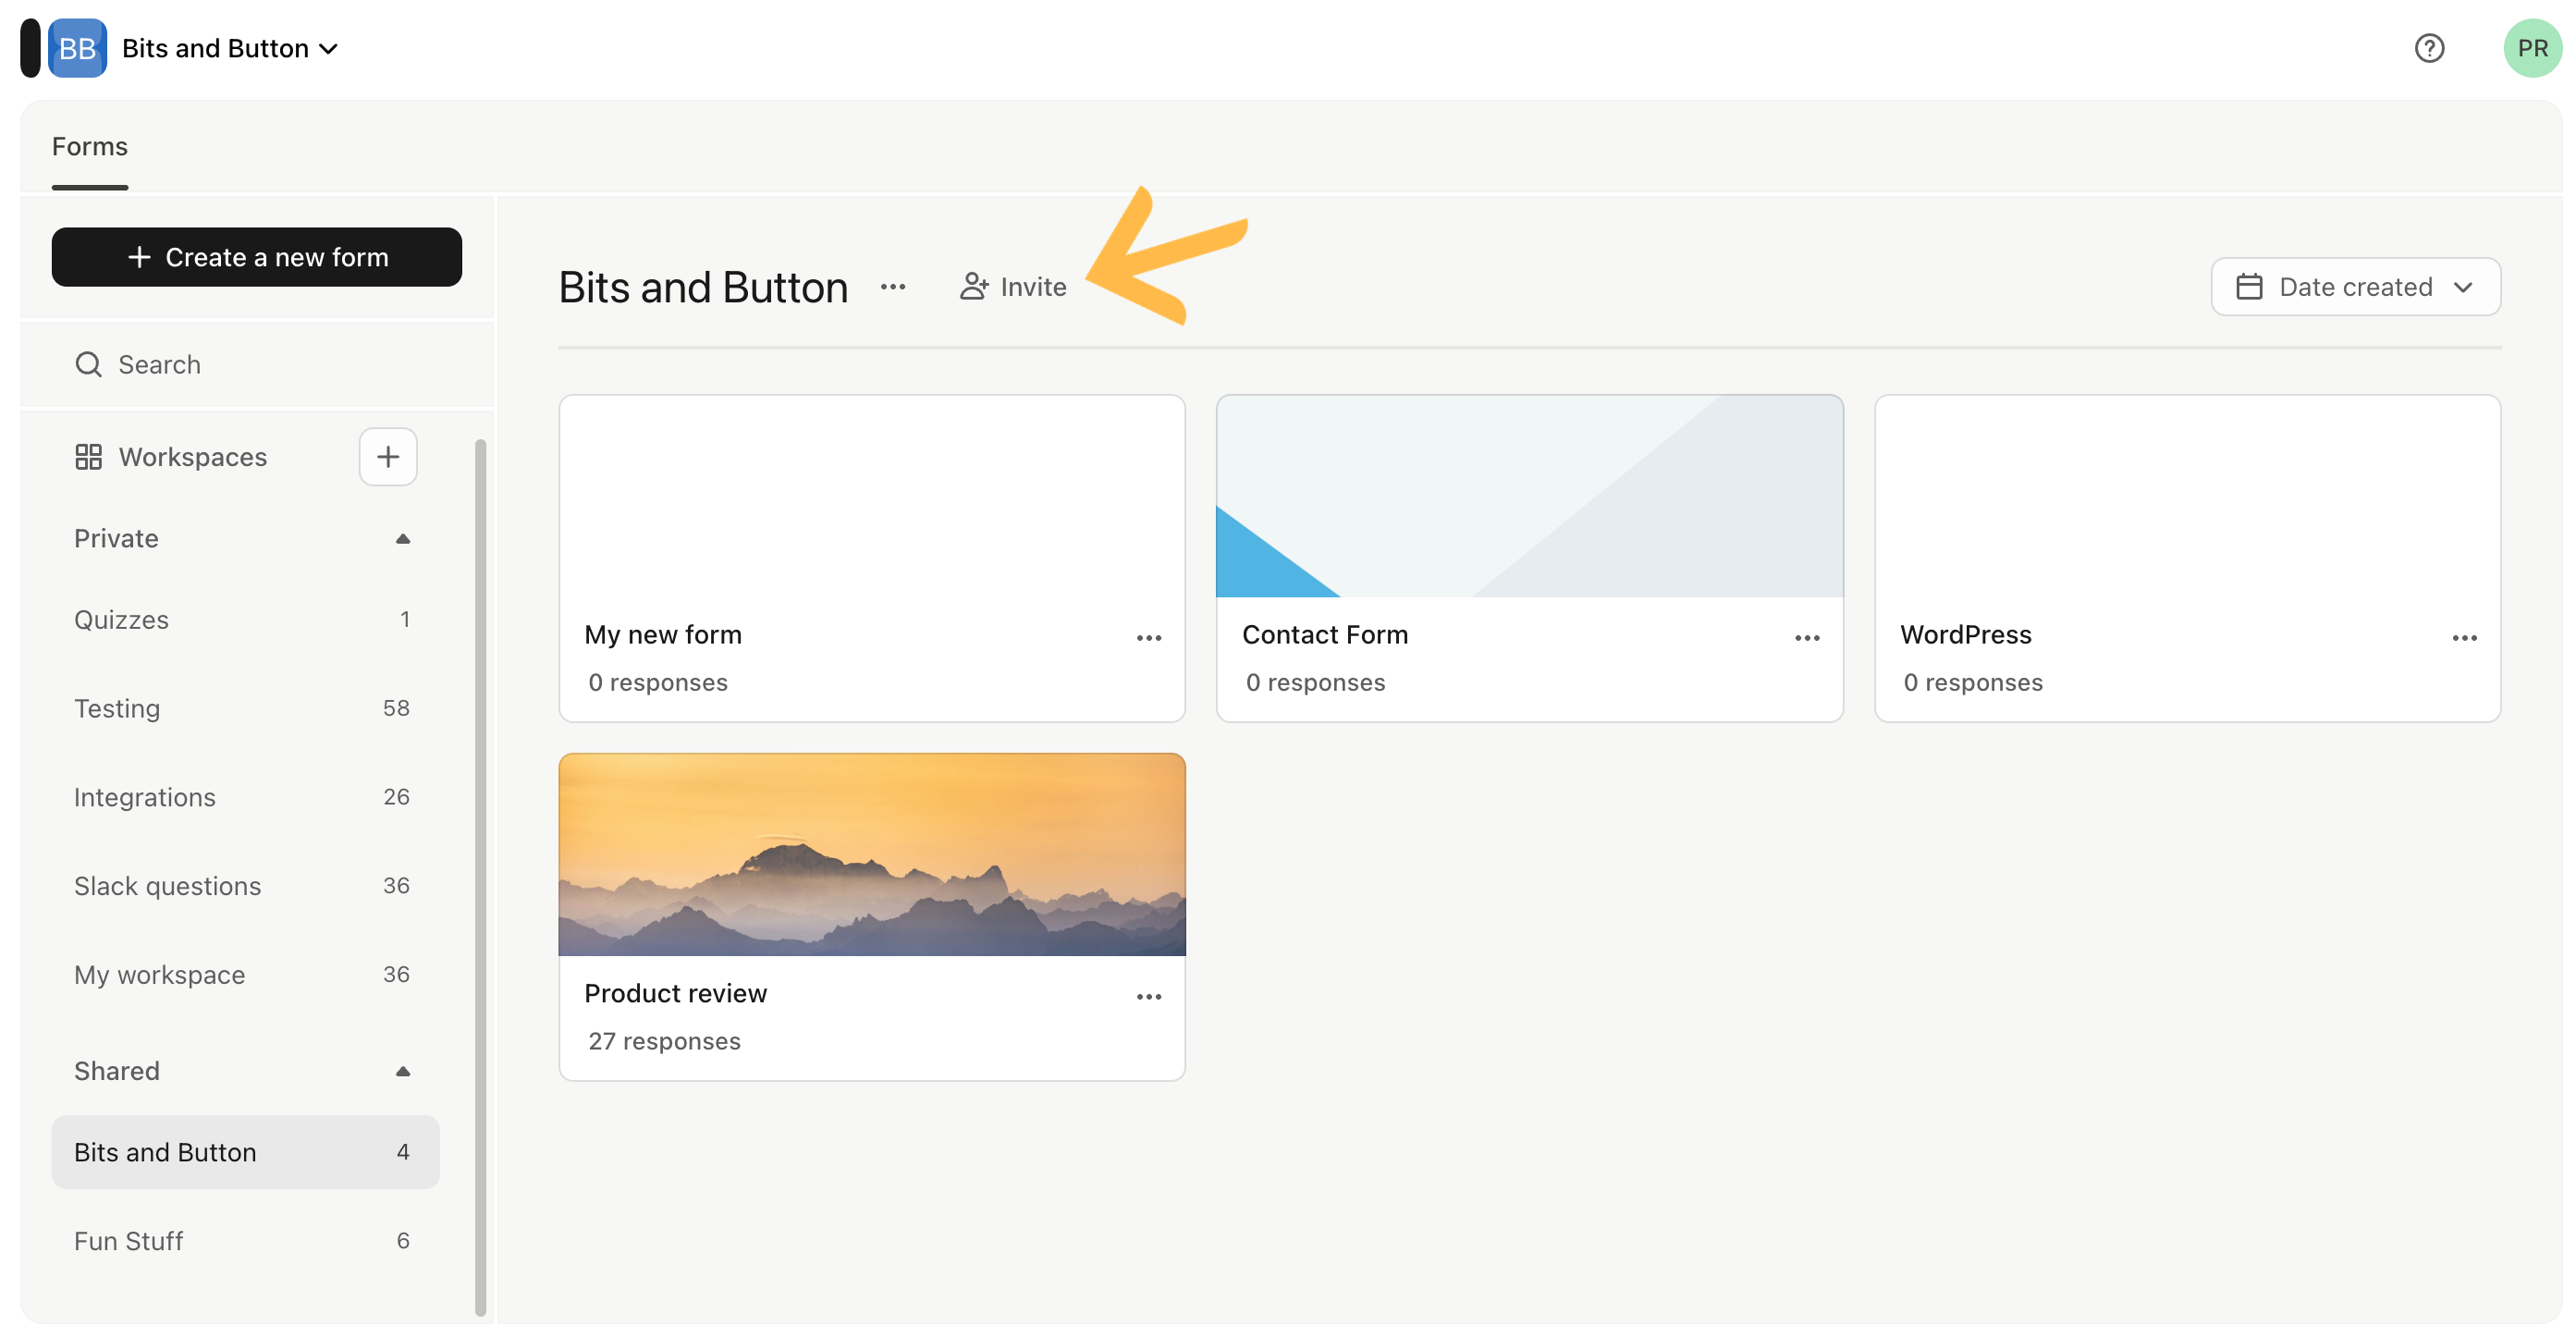Click the My new form title

pyautogui.click(x=663, y=635)
